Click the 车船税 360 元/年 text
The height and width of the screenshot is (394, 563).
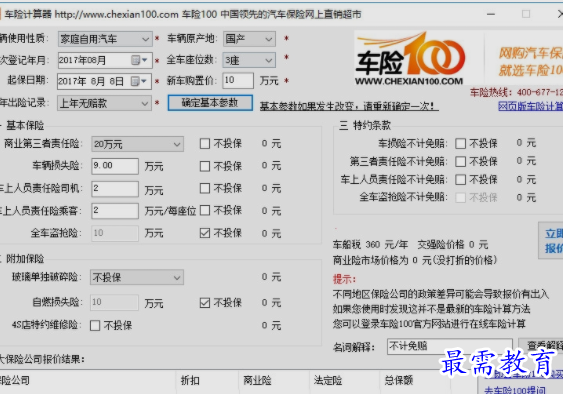click(x=370, y=245)
